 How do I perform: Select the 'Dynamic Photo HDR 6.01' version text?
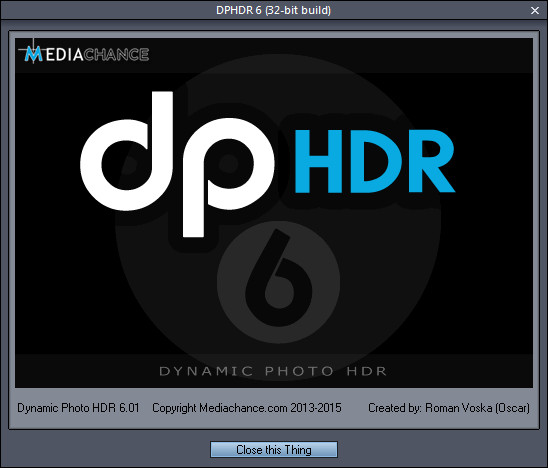coord(78,408)
